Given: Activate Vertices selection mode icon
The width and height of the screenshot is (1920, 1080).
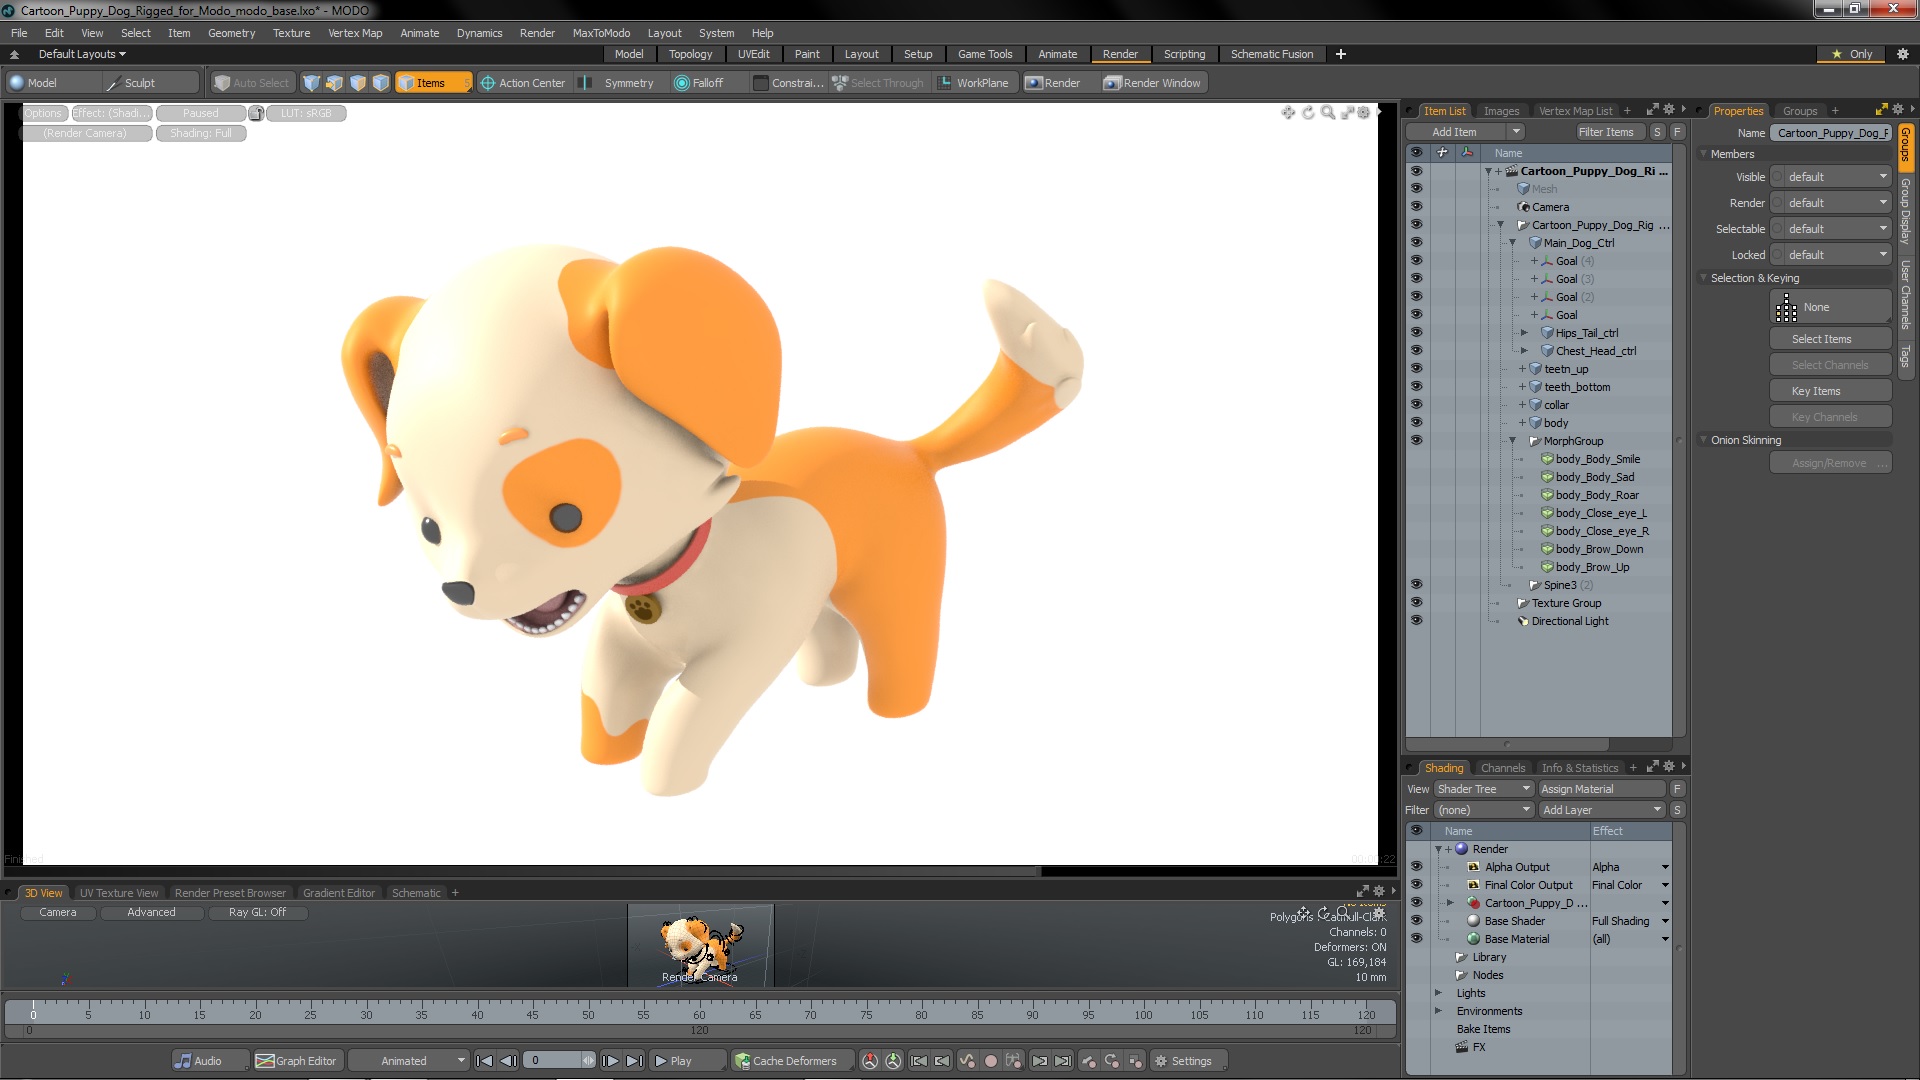Looking at the screenshot, I should point(312,83).
